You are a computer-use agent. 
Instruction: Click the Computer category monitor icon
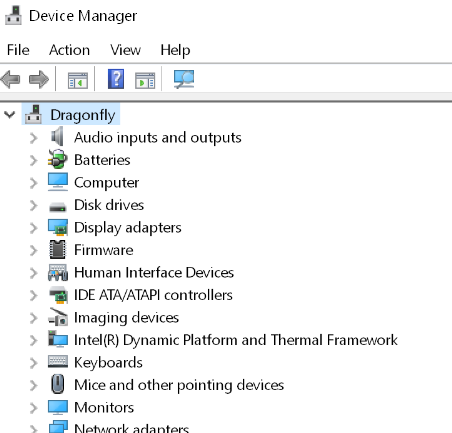58,182
